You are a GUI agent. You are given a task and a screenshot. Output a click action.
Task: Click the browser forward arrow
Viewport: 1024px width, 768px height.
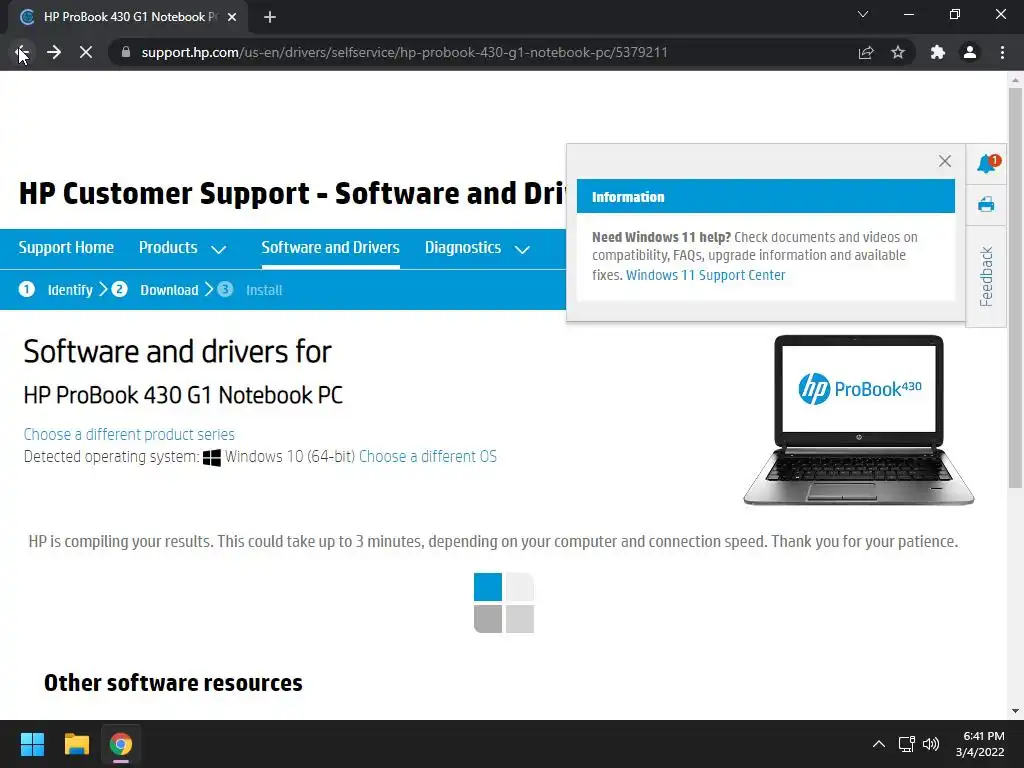(x=54, y=52)
